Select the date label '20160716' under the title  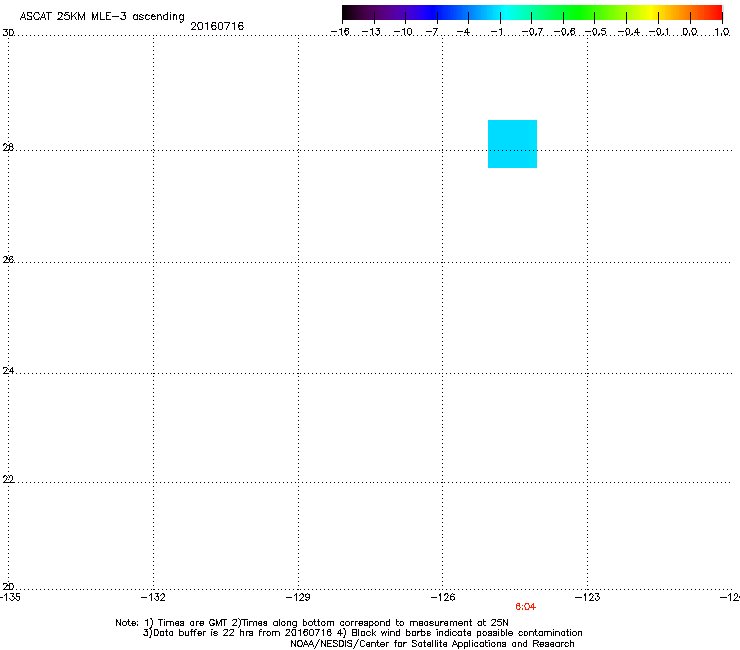(x=217, y=26)
